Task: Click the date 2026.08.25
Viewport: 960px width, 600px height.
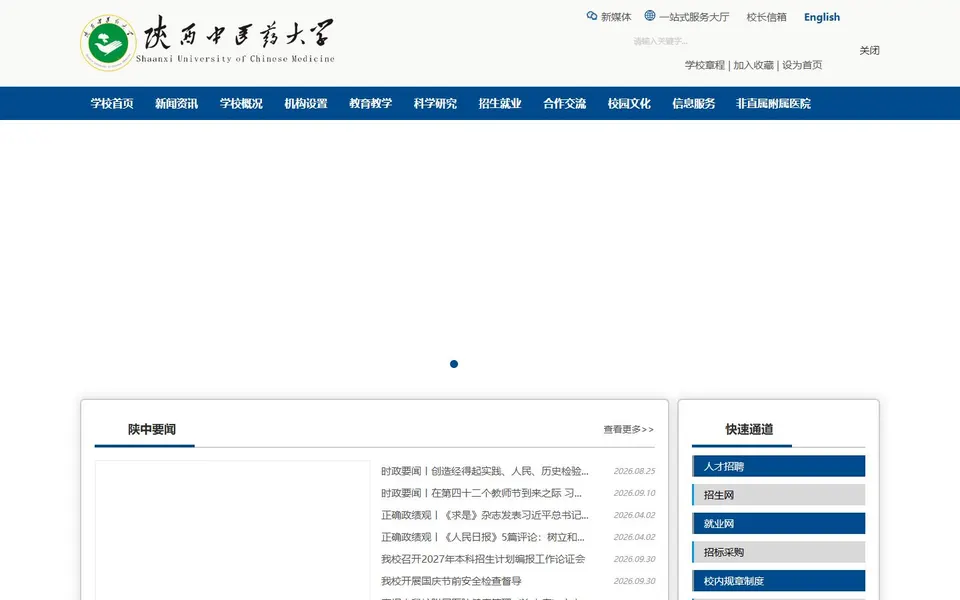Action: tap(634, 471)
